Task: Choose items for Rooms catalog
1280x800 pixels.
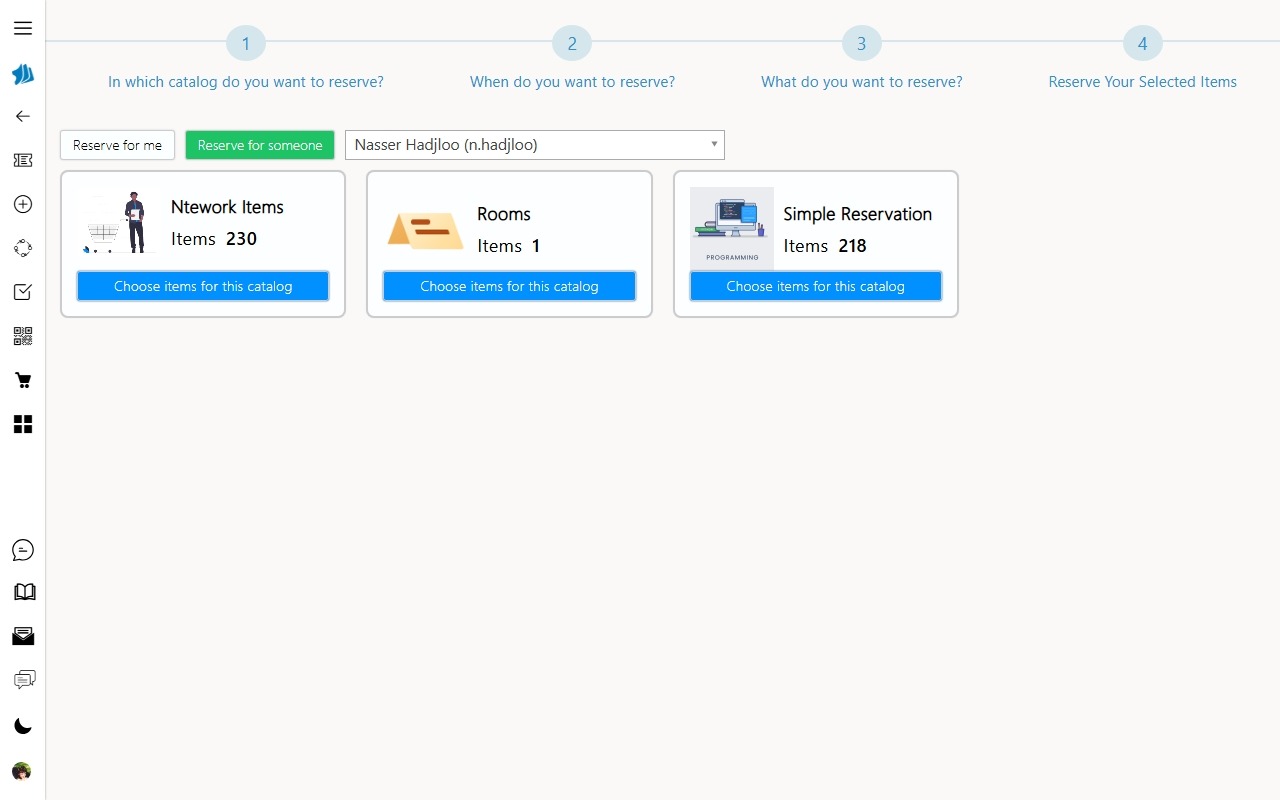Action: point(509,286)
